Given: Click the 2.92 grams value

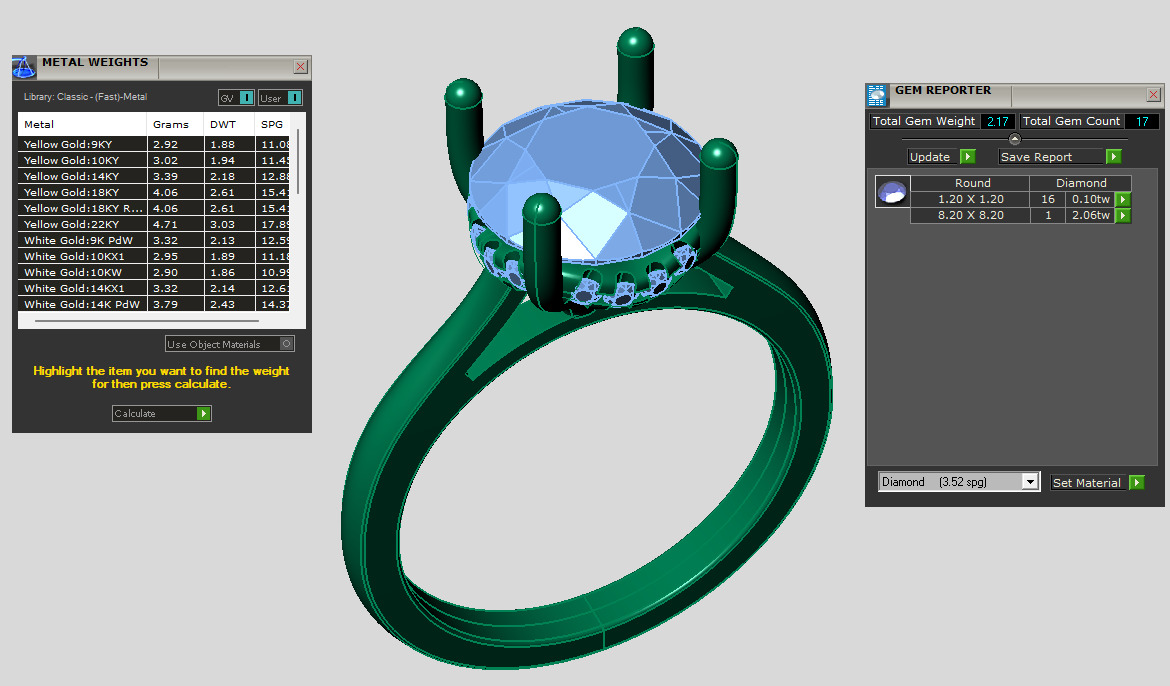Looking at the screenshot, I should [x=165, y=144].
